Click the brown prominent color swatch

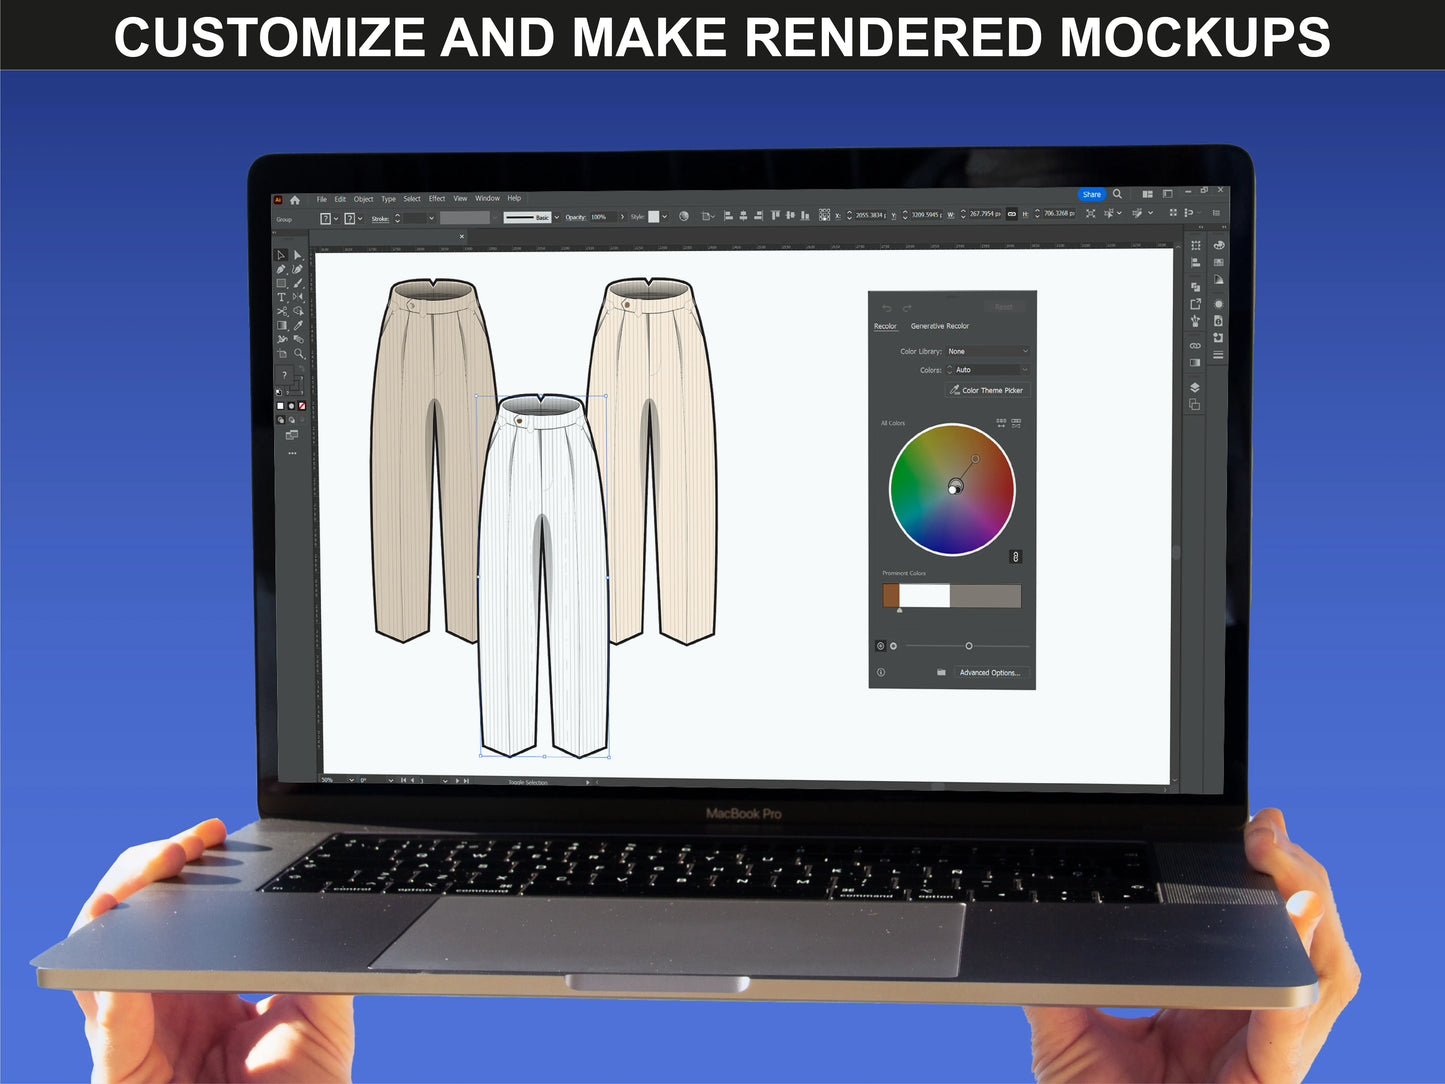coord(890,596)
